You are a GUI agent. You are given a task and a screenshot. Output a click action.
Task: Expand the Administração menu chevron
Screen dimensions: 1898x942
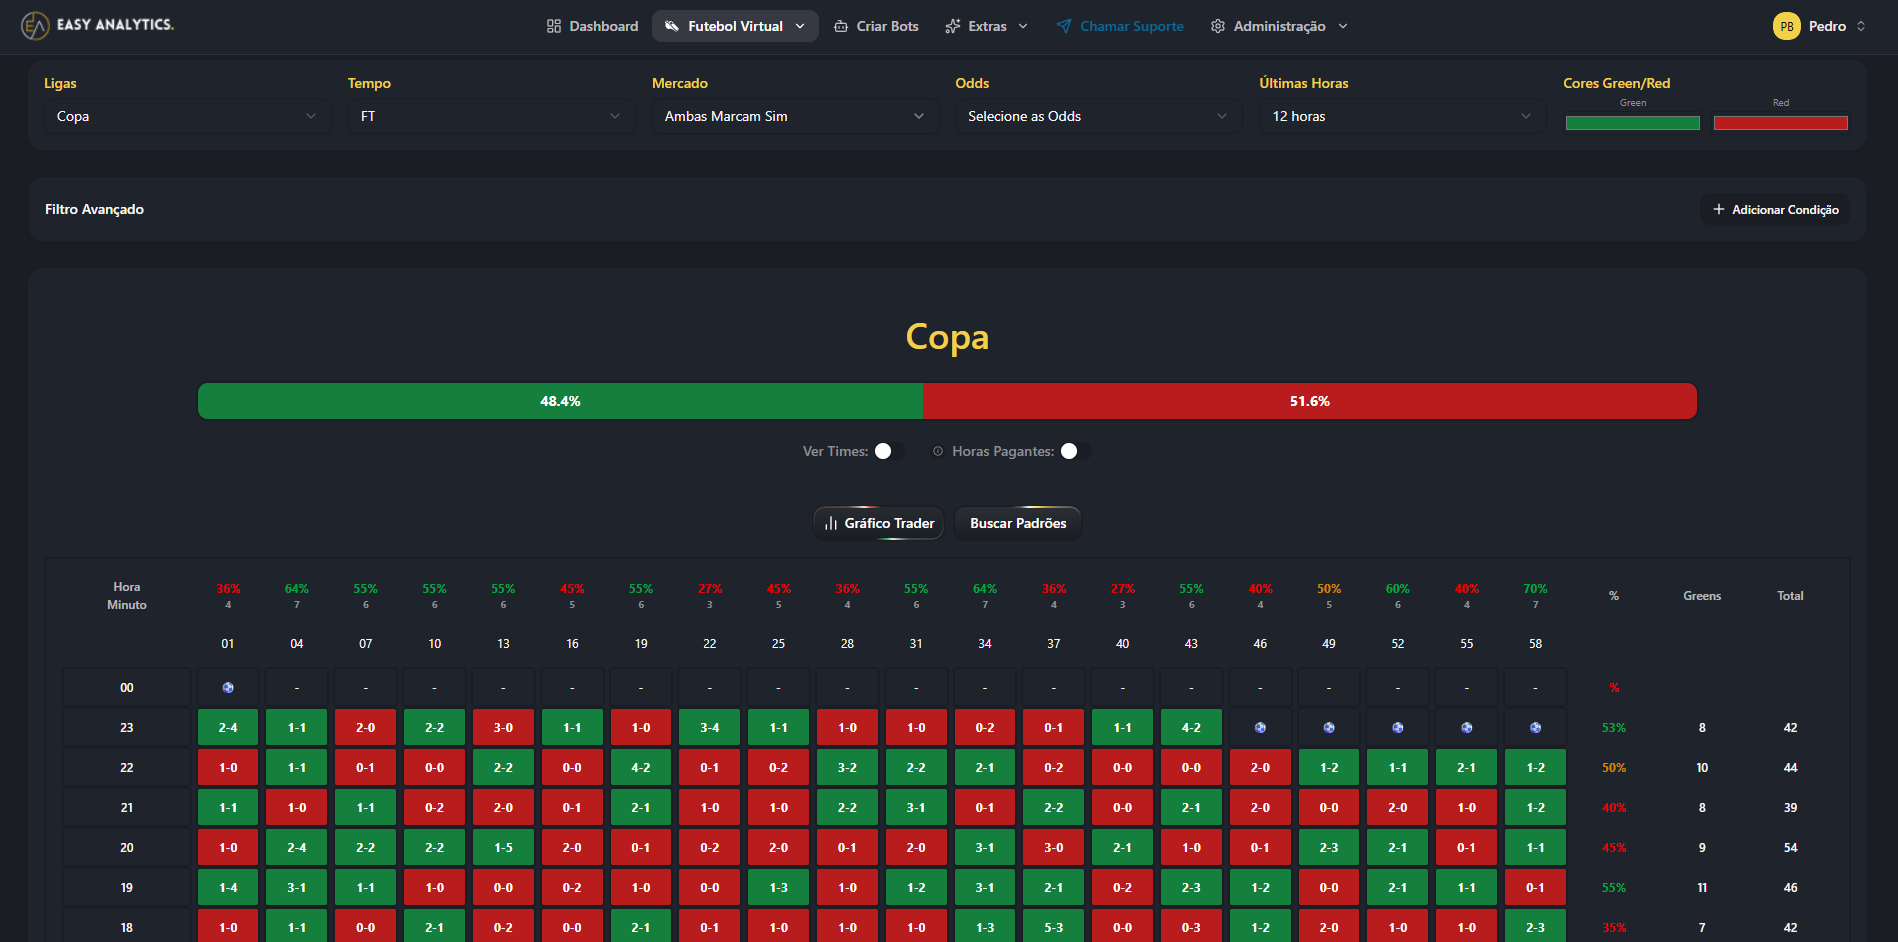click(x=1343, y=26)
